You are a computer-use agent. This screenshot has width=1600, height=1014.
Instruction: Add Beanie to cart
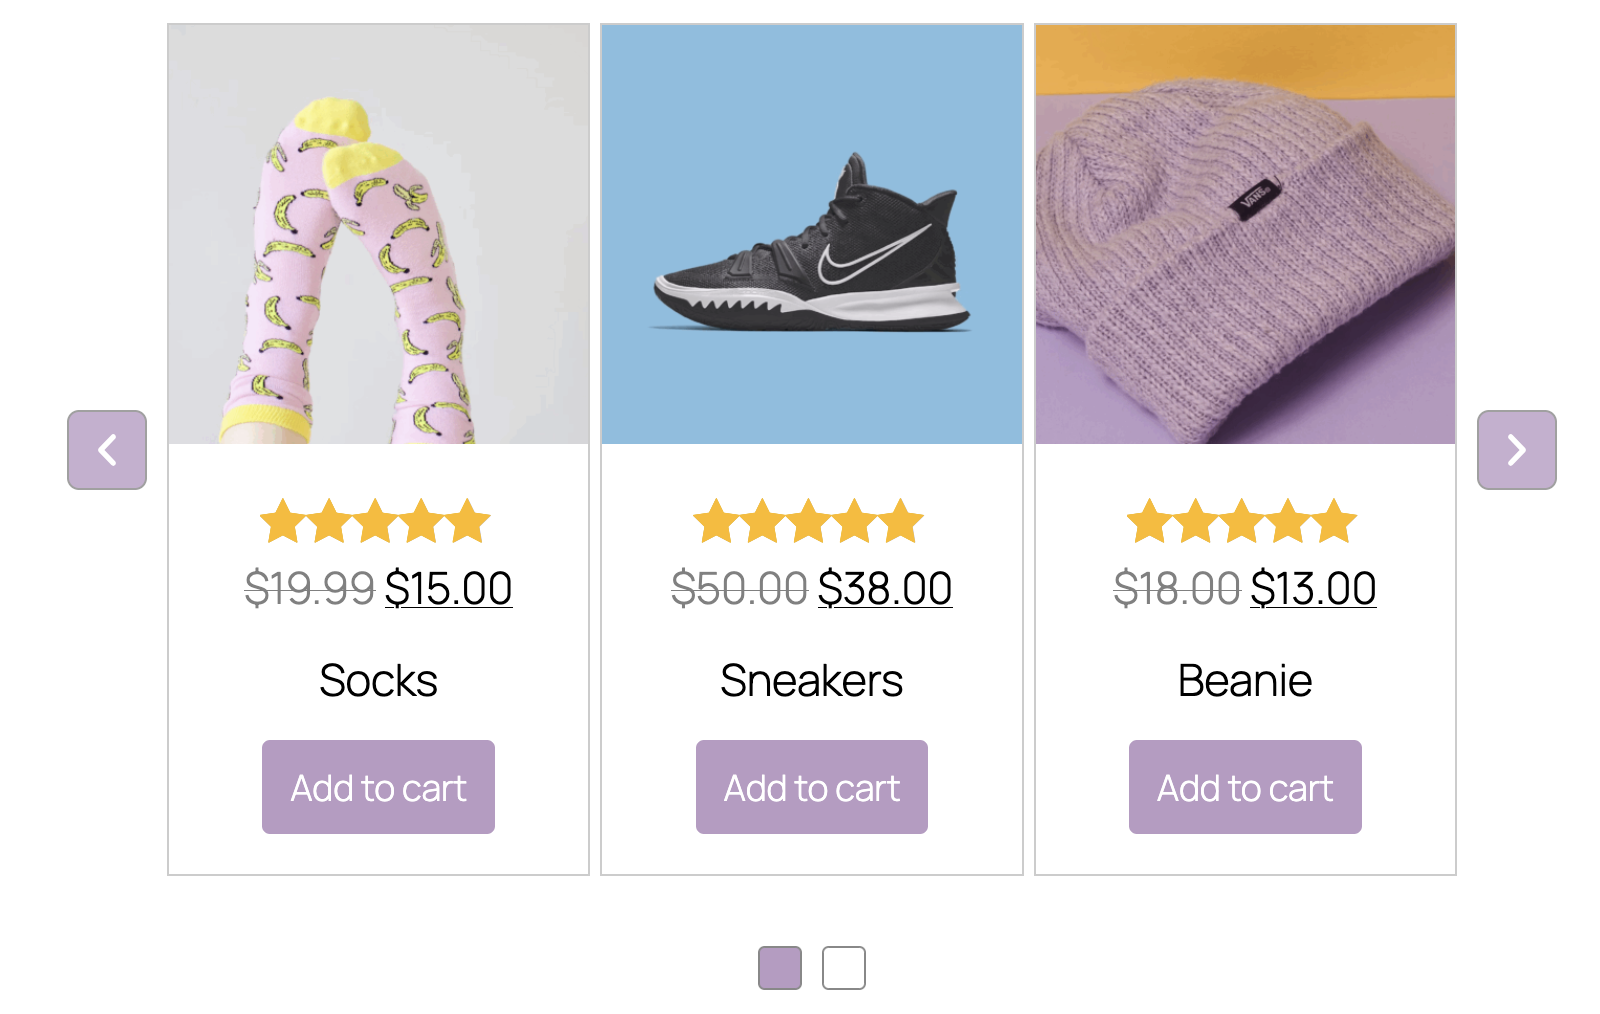(x=1245, y=787)
